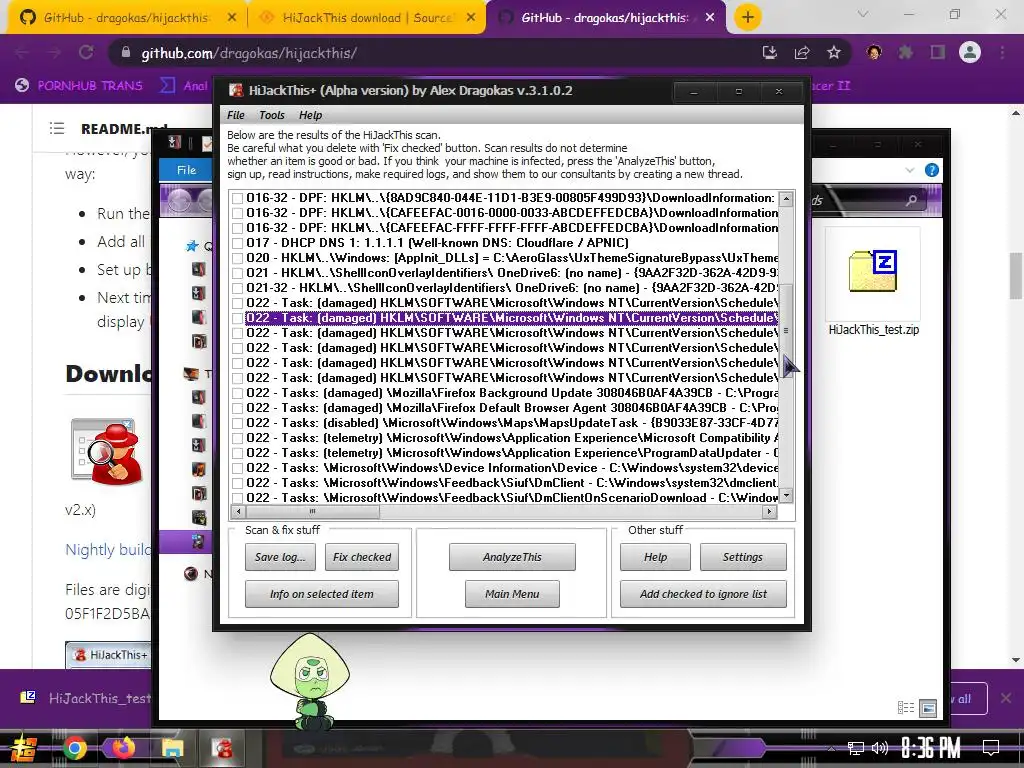The image size is (1024, 768).
Task: Open HiJackThis_test.zip file in Explorer window
Action: pyautogui.click(x=873, y=282)
